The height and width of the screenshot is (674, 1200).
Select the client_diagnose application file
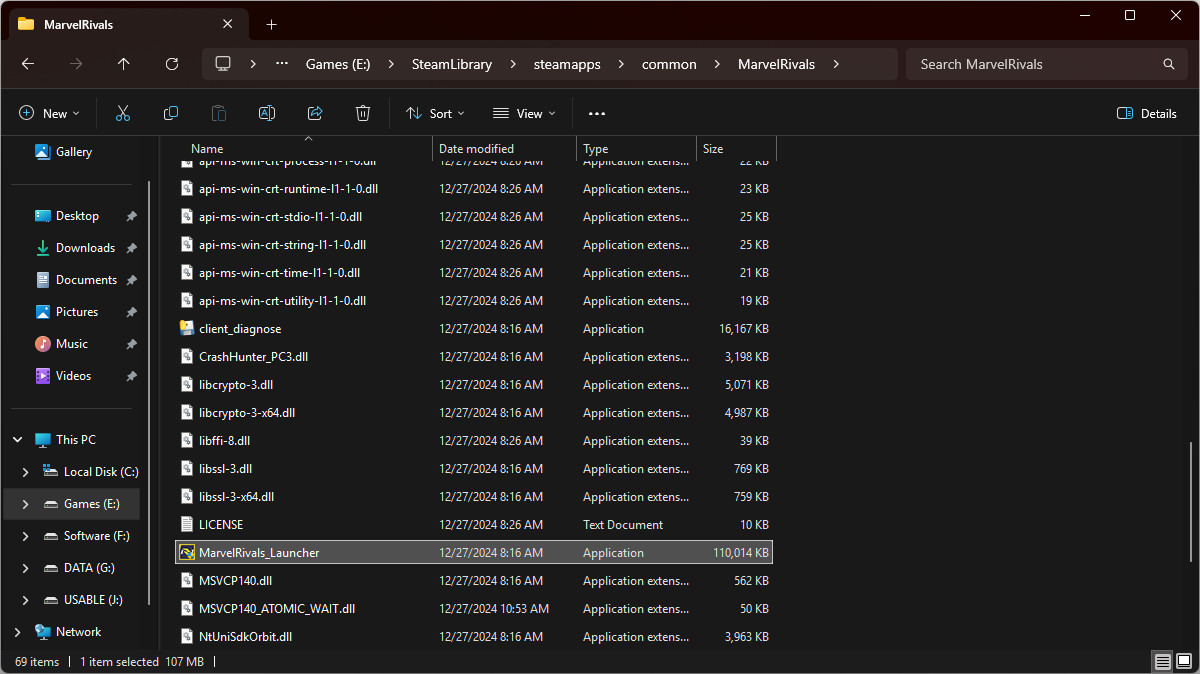[x=240, y=329]
